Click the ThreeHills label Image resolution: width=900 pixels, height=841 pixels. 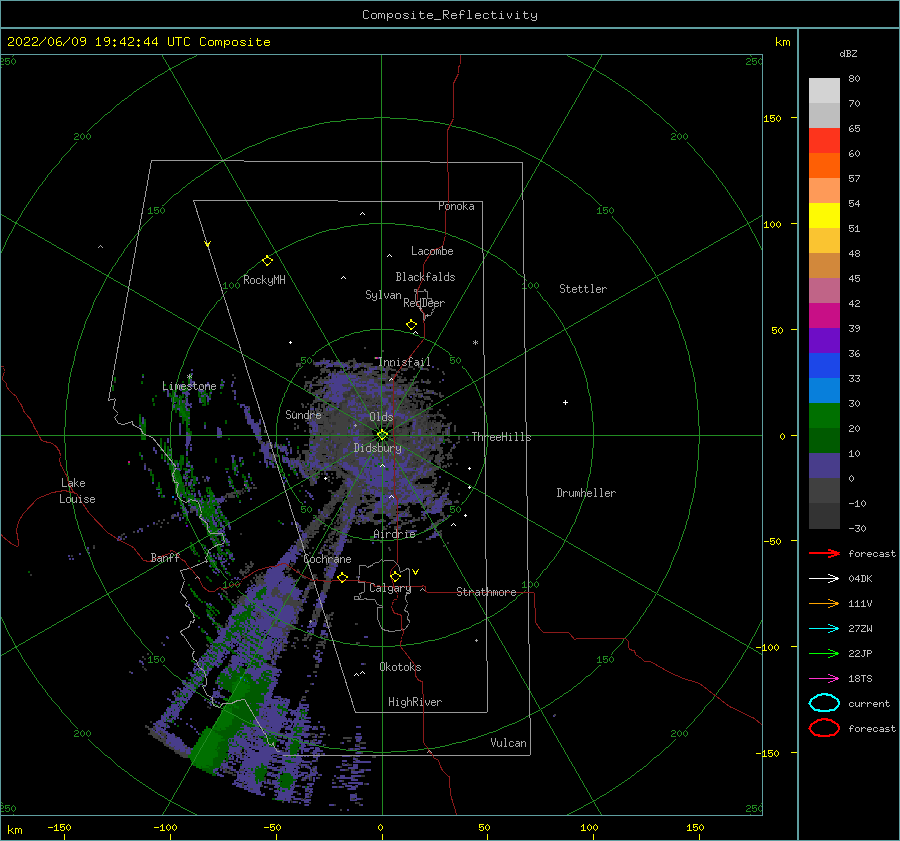pyautogui.click(x=501, y=437)
